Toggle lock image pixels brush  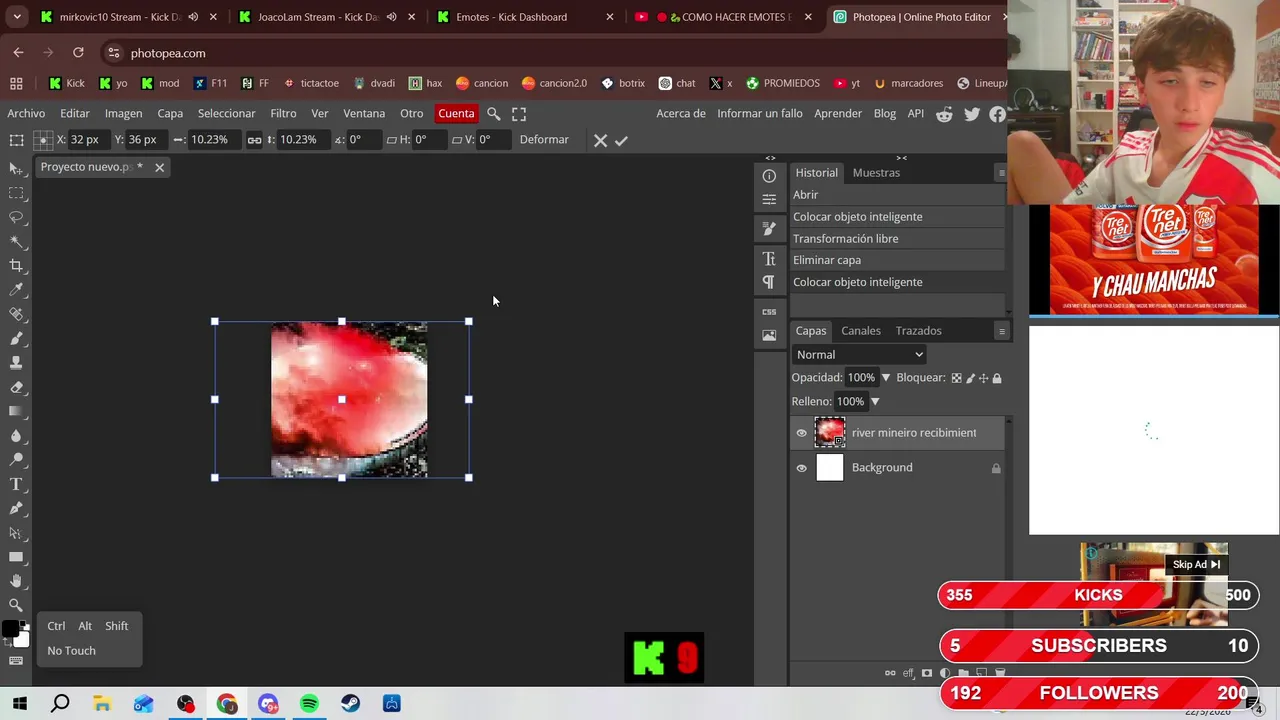(970, 378)
